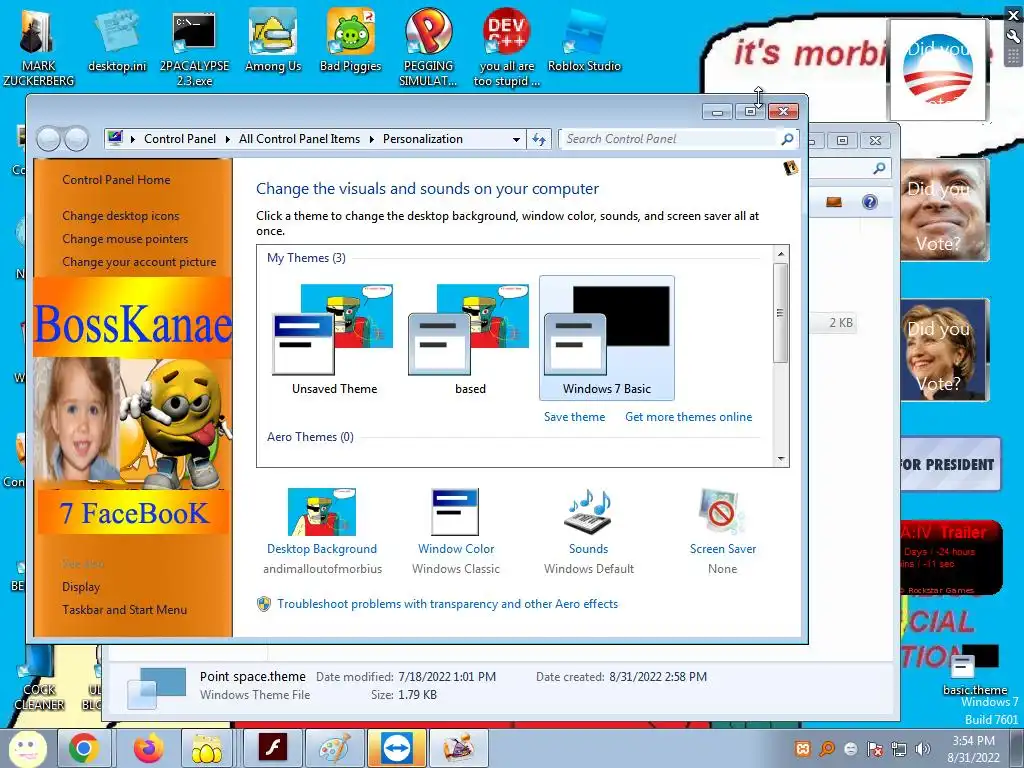Image resolution: width=1024 pixels, height=768 pixels.
Task: Open the Paint palette taskbar icon
Action: (334, 748)
